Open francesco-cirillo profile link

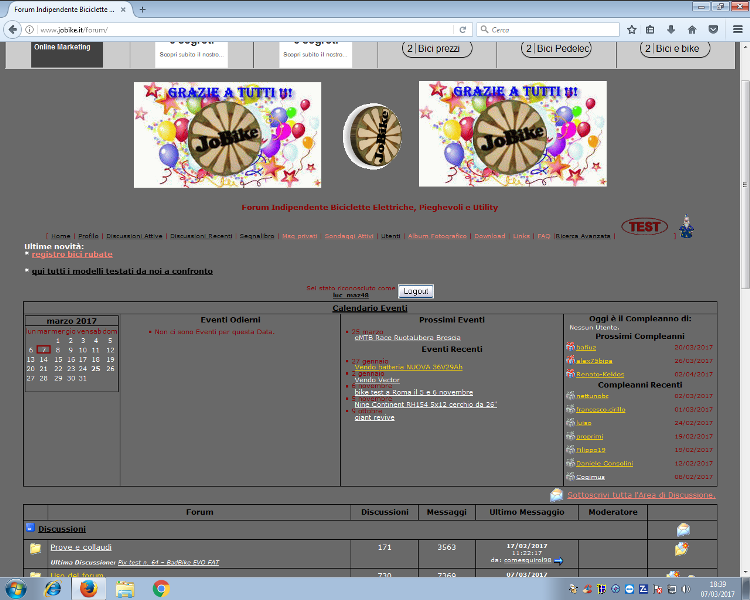click(601, 410)
